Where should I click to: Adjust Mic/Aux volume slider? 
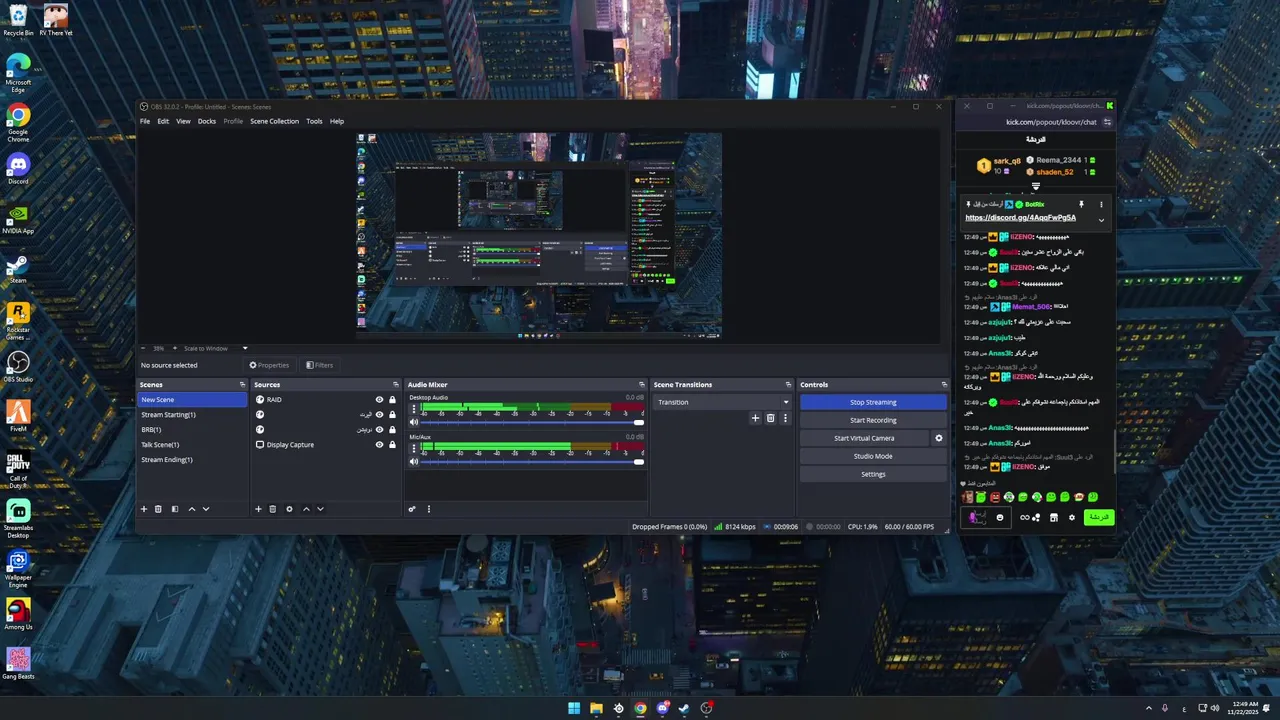click(x=532, y=461)
